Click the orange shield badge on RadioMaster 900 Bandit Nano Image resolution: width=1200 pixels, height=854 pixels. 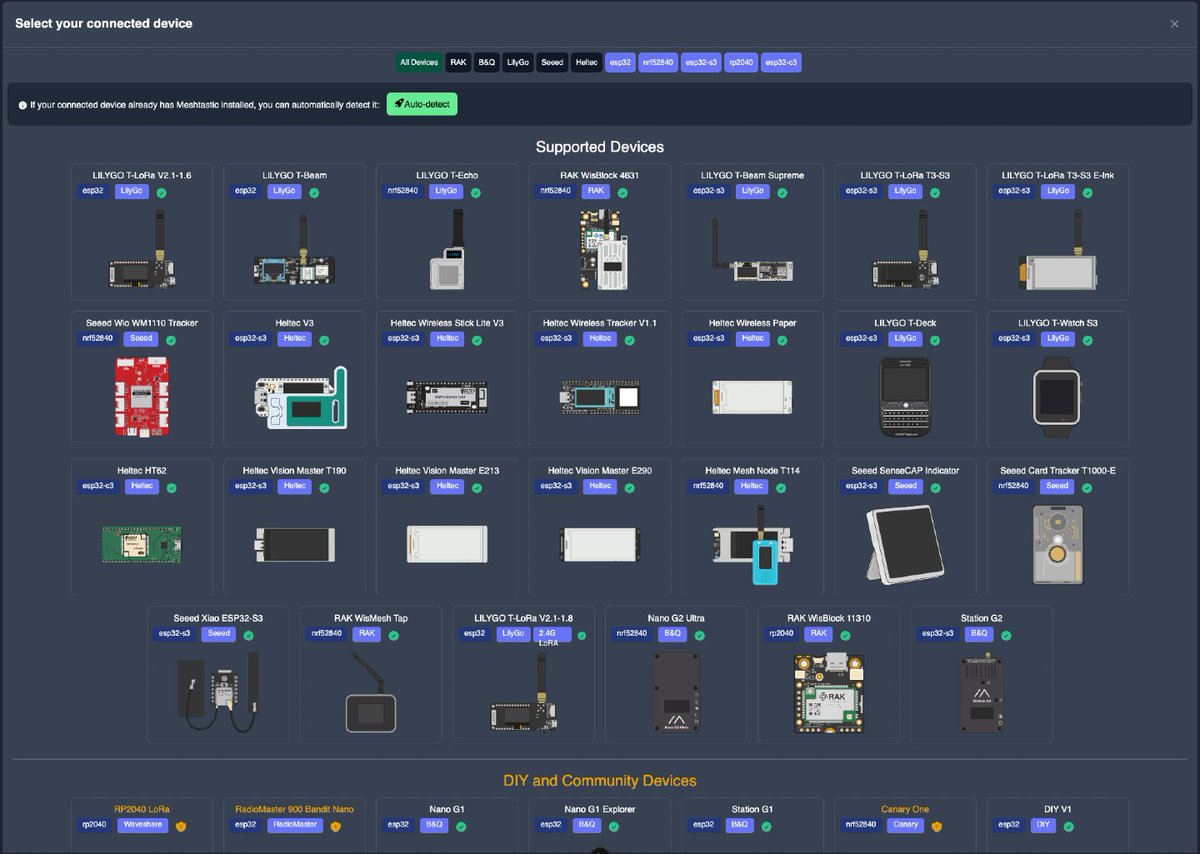[335, 826]
